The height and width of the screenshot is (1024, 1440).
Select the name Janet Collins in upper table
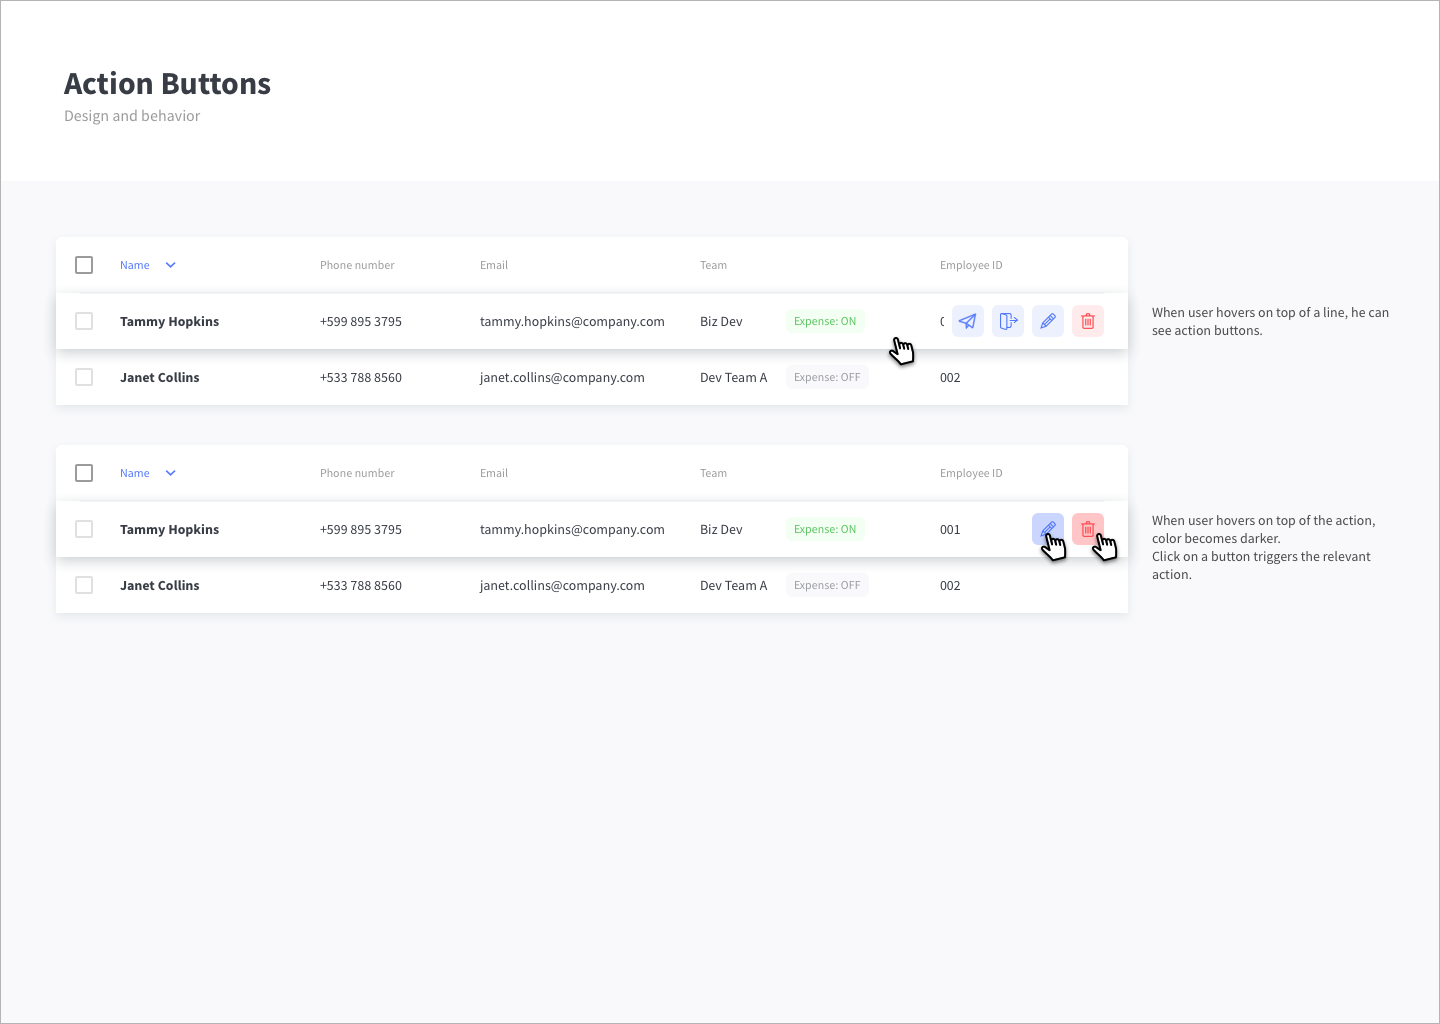(160, 377)
